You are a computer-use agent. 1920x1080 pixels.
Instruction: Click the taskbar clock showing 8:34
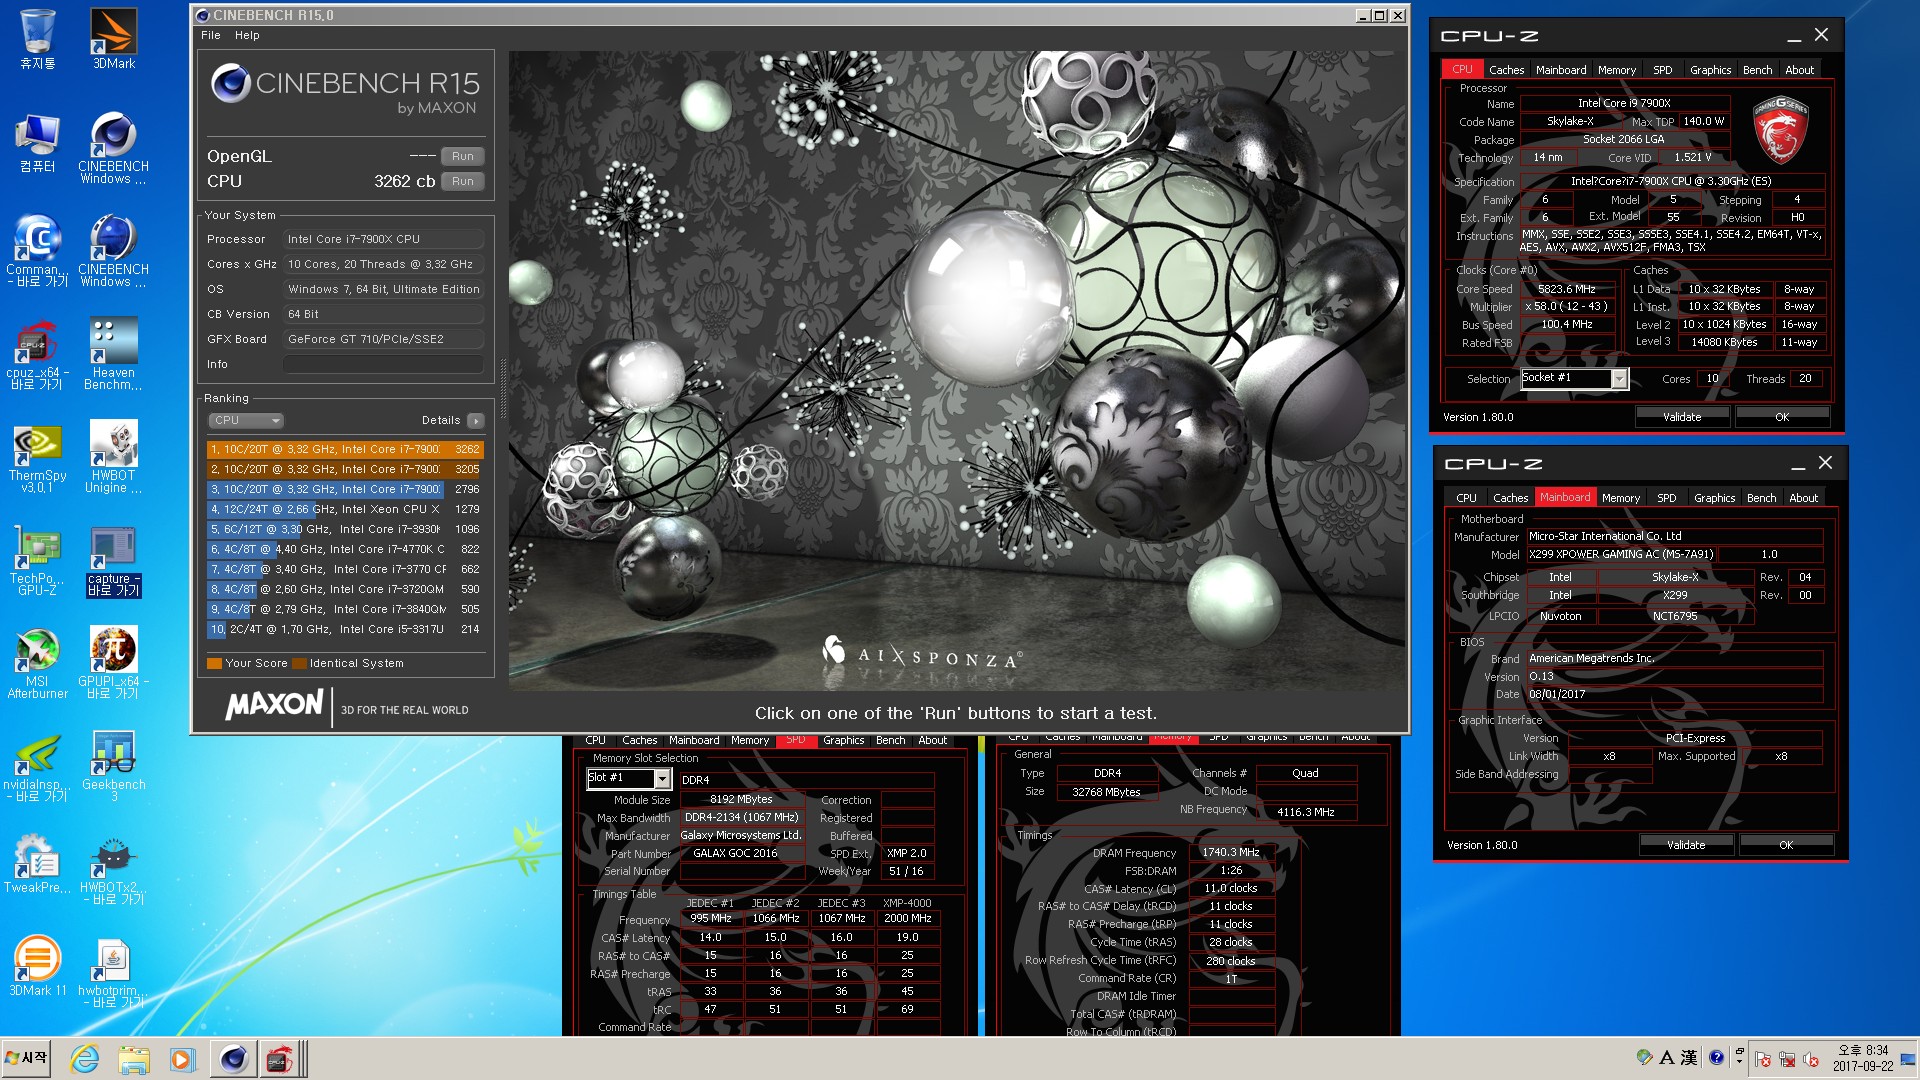click(1863, 1058)
